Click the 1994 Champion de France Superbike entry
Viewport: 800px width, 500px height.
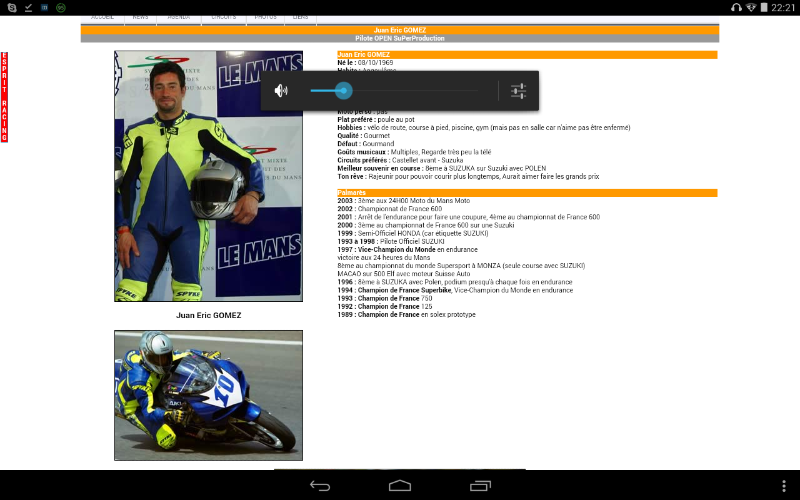tap(455, 290)
